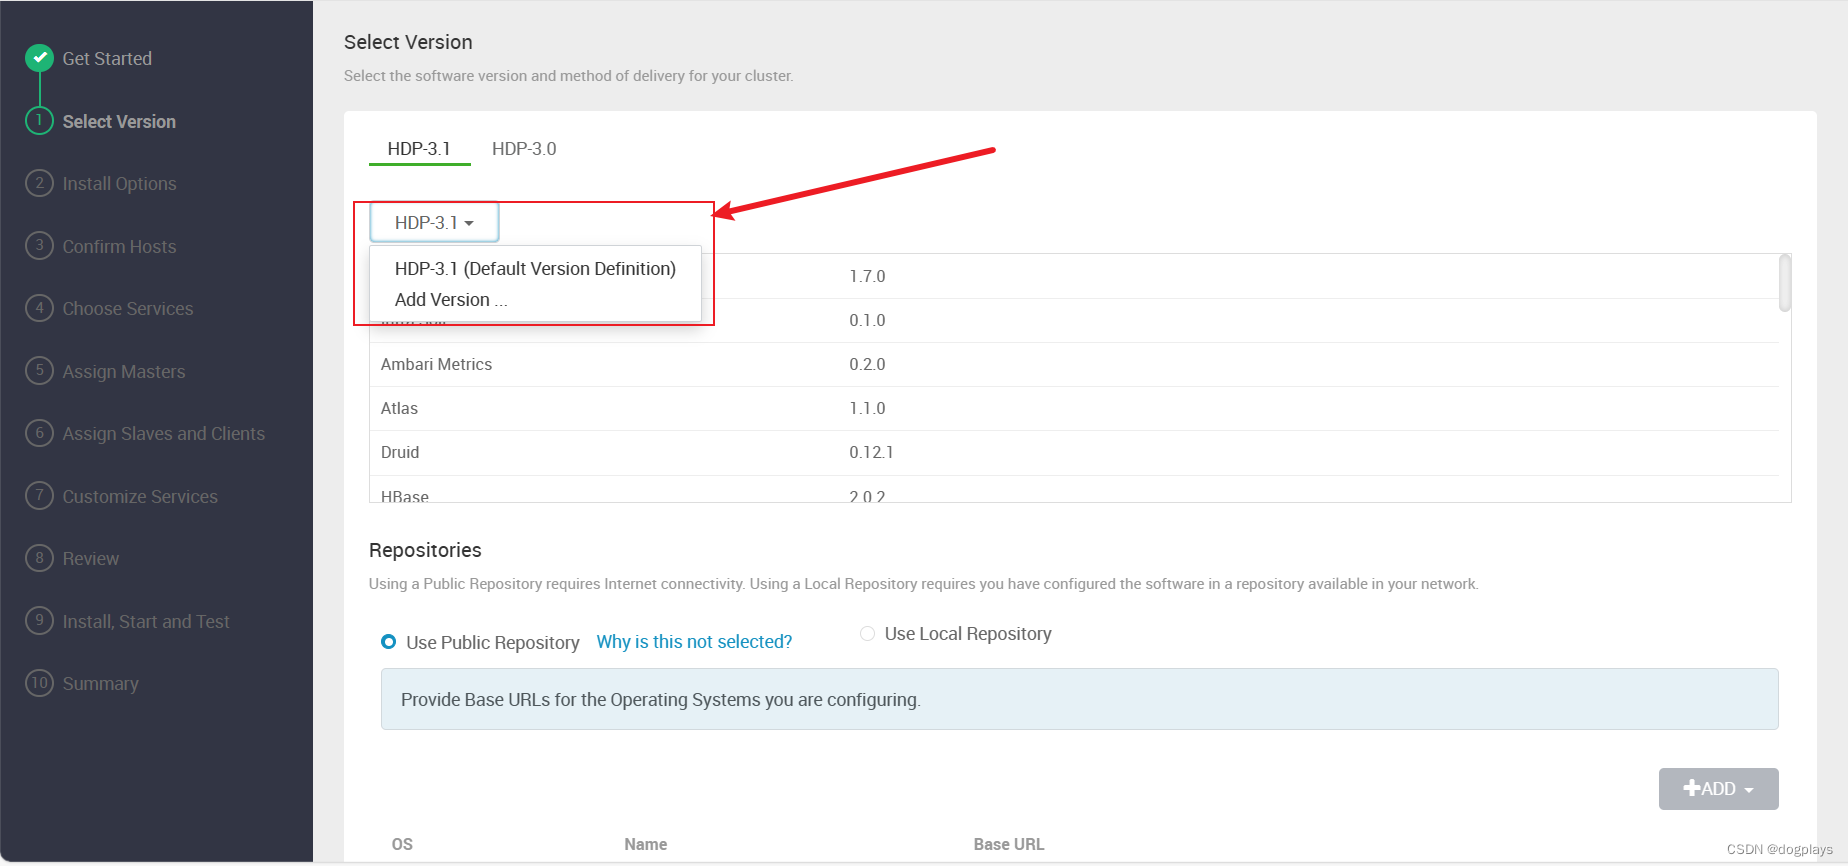Open the Why is this not selected link
This screenshot has height=866, width=1848.
tap(694, 642)
